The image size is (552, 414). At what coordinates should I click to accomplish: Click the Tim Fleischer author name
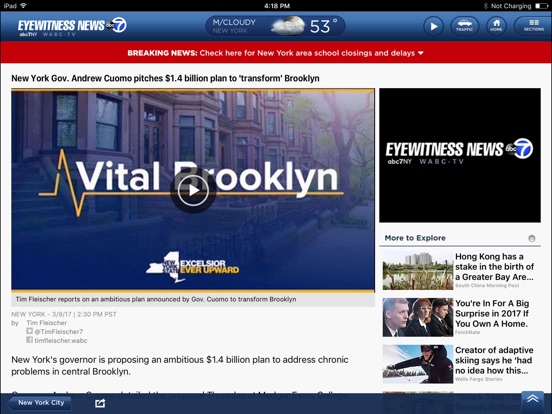(46, 323)
